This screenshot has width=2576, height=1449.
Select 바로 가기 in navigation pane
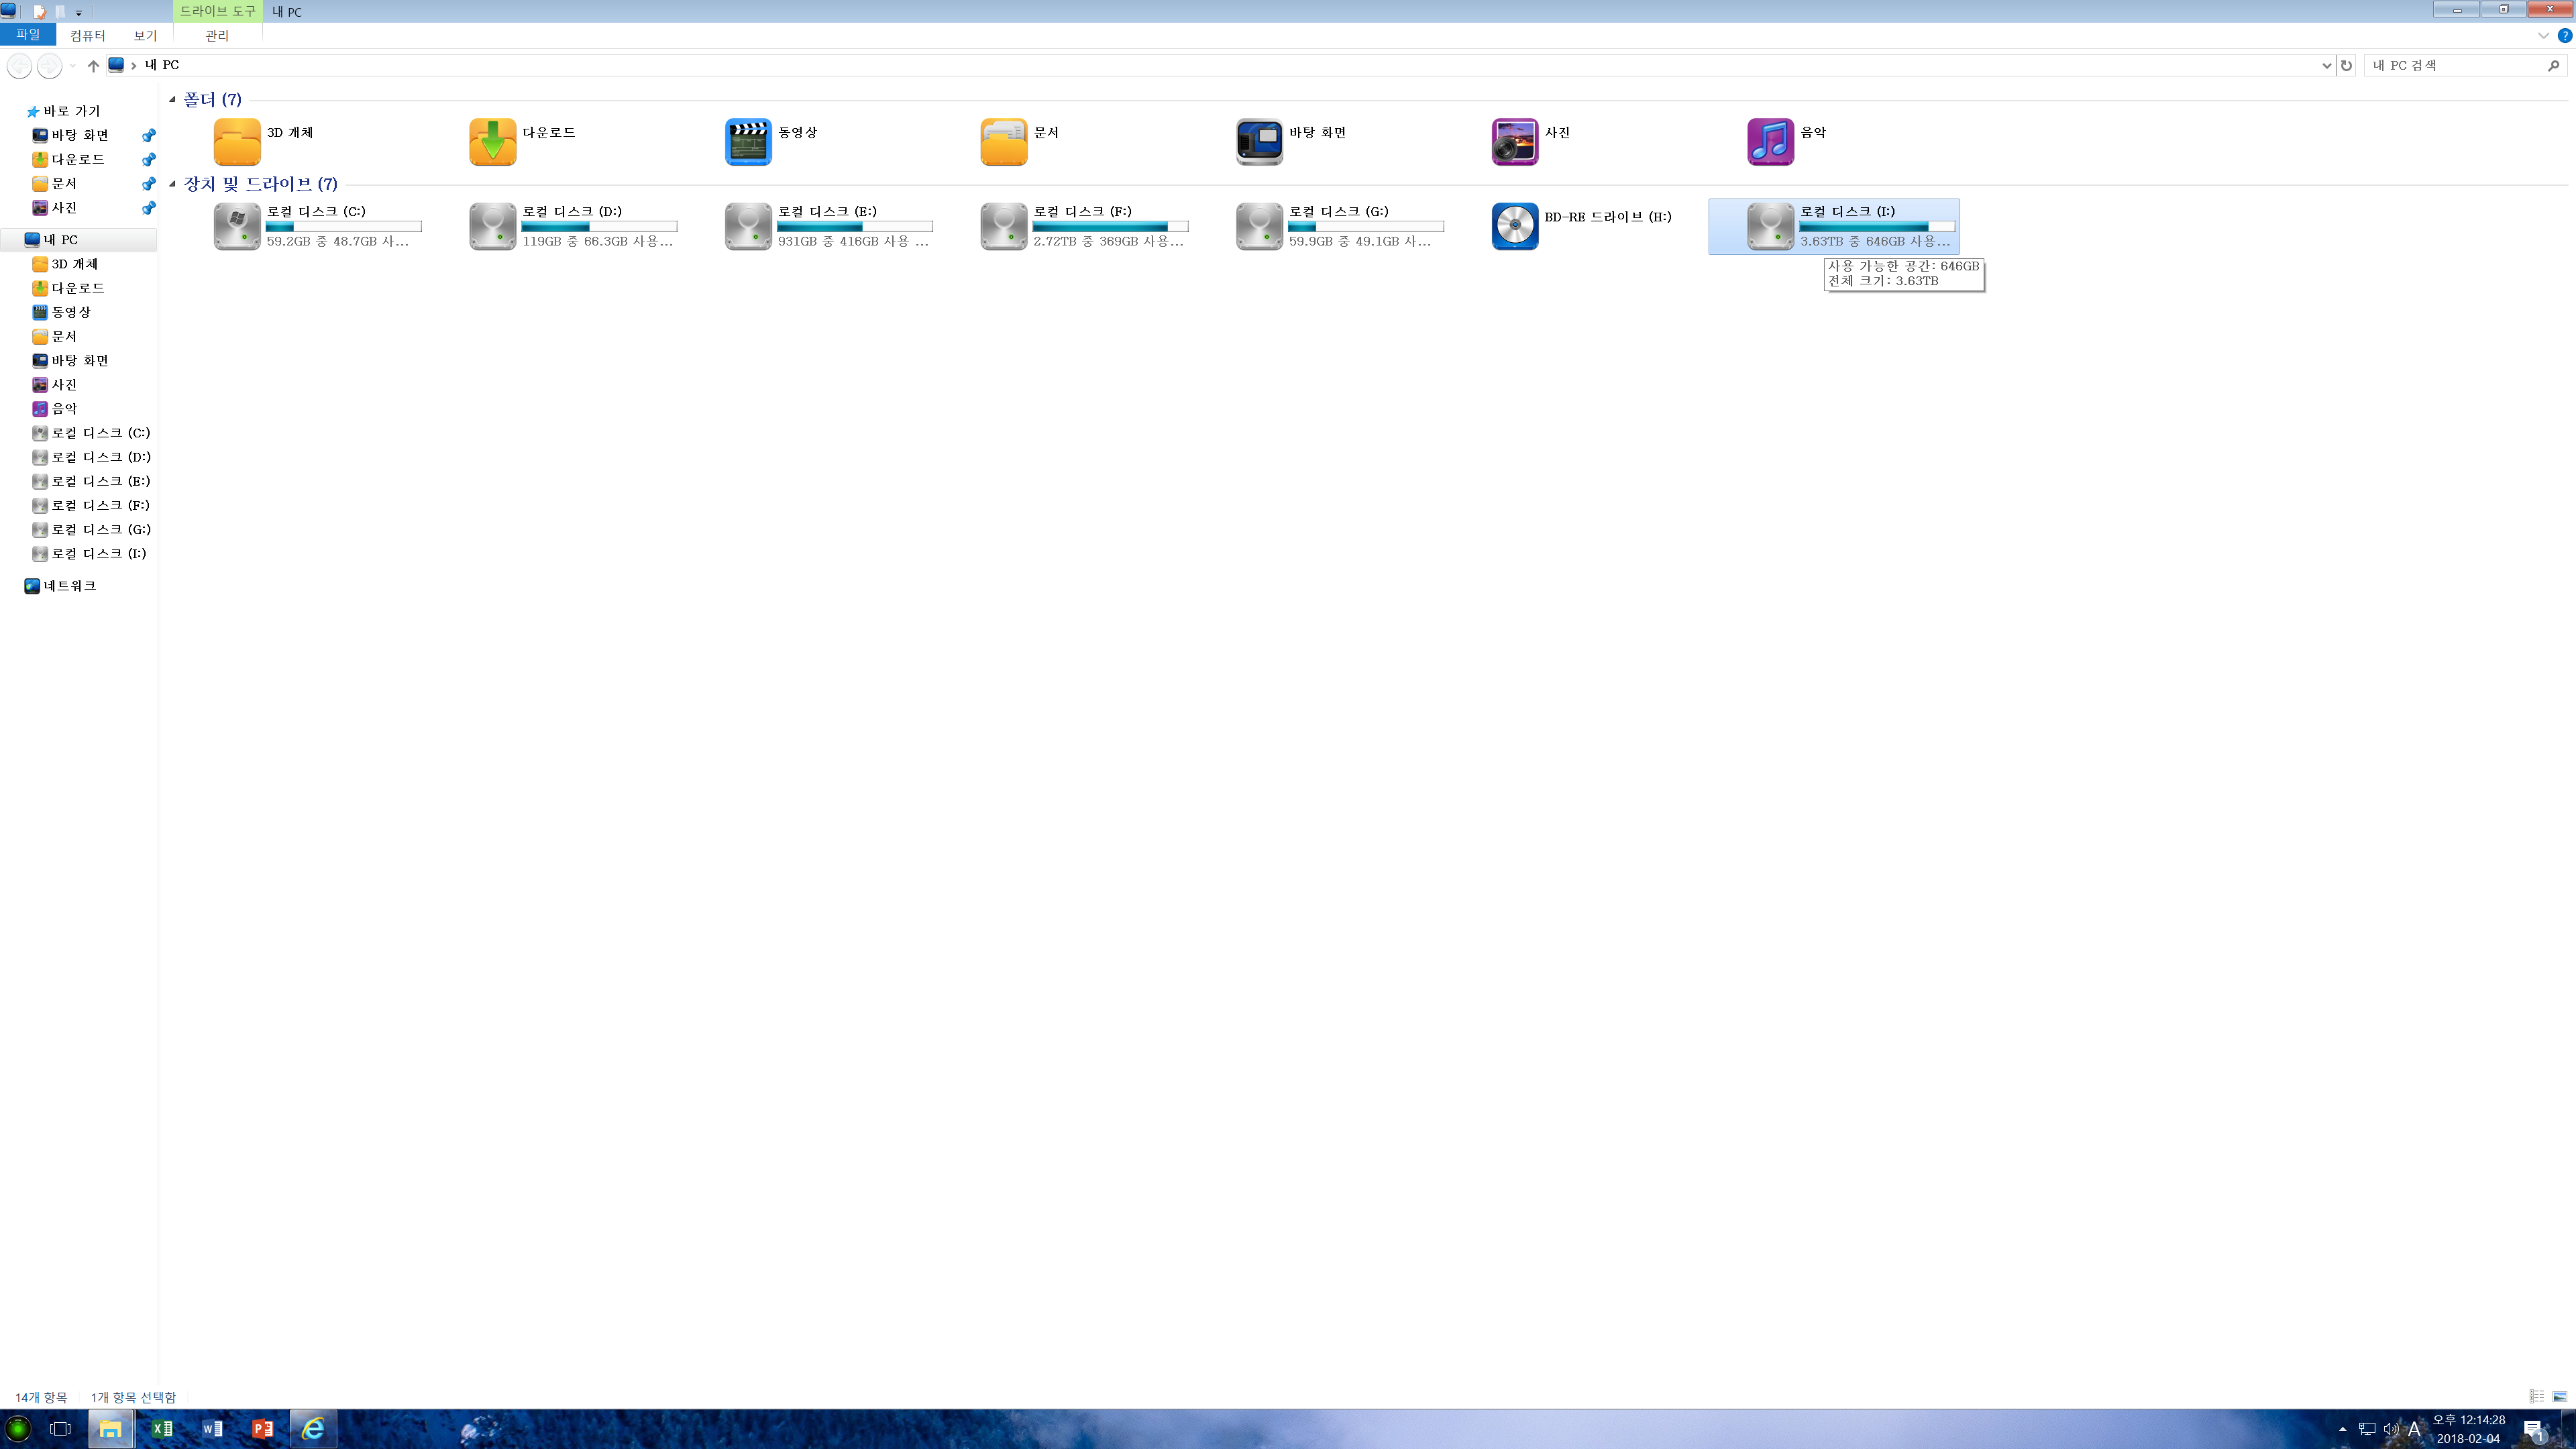pos(71,111)
